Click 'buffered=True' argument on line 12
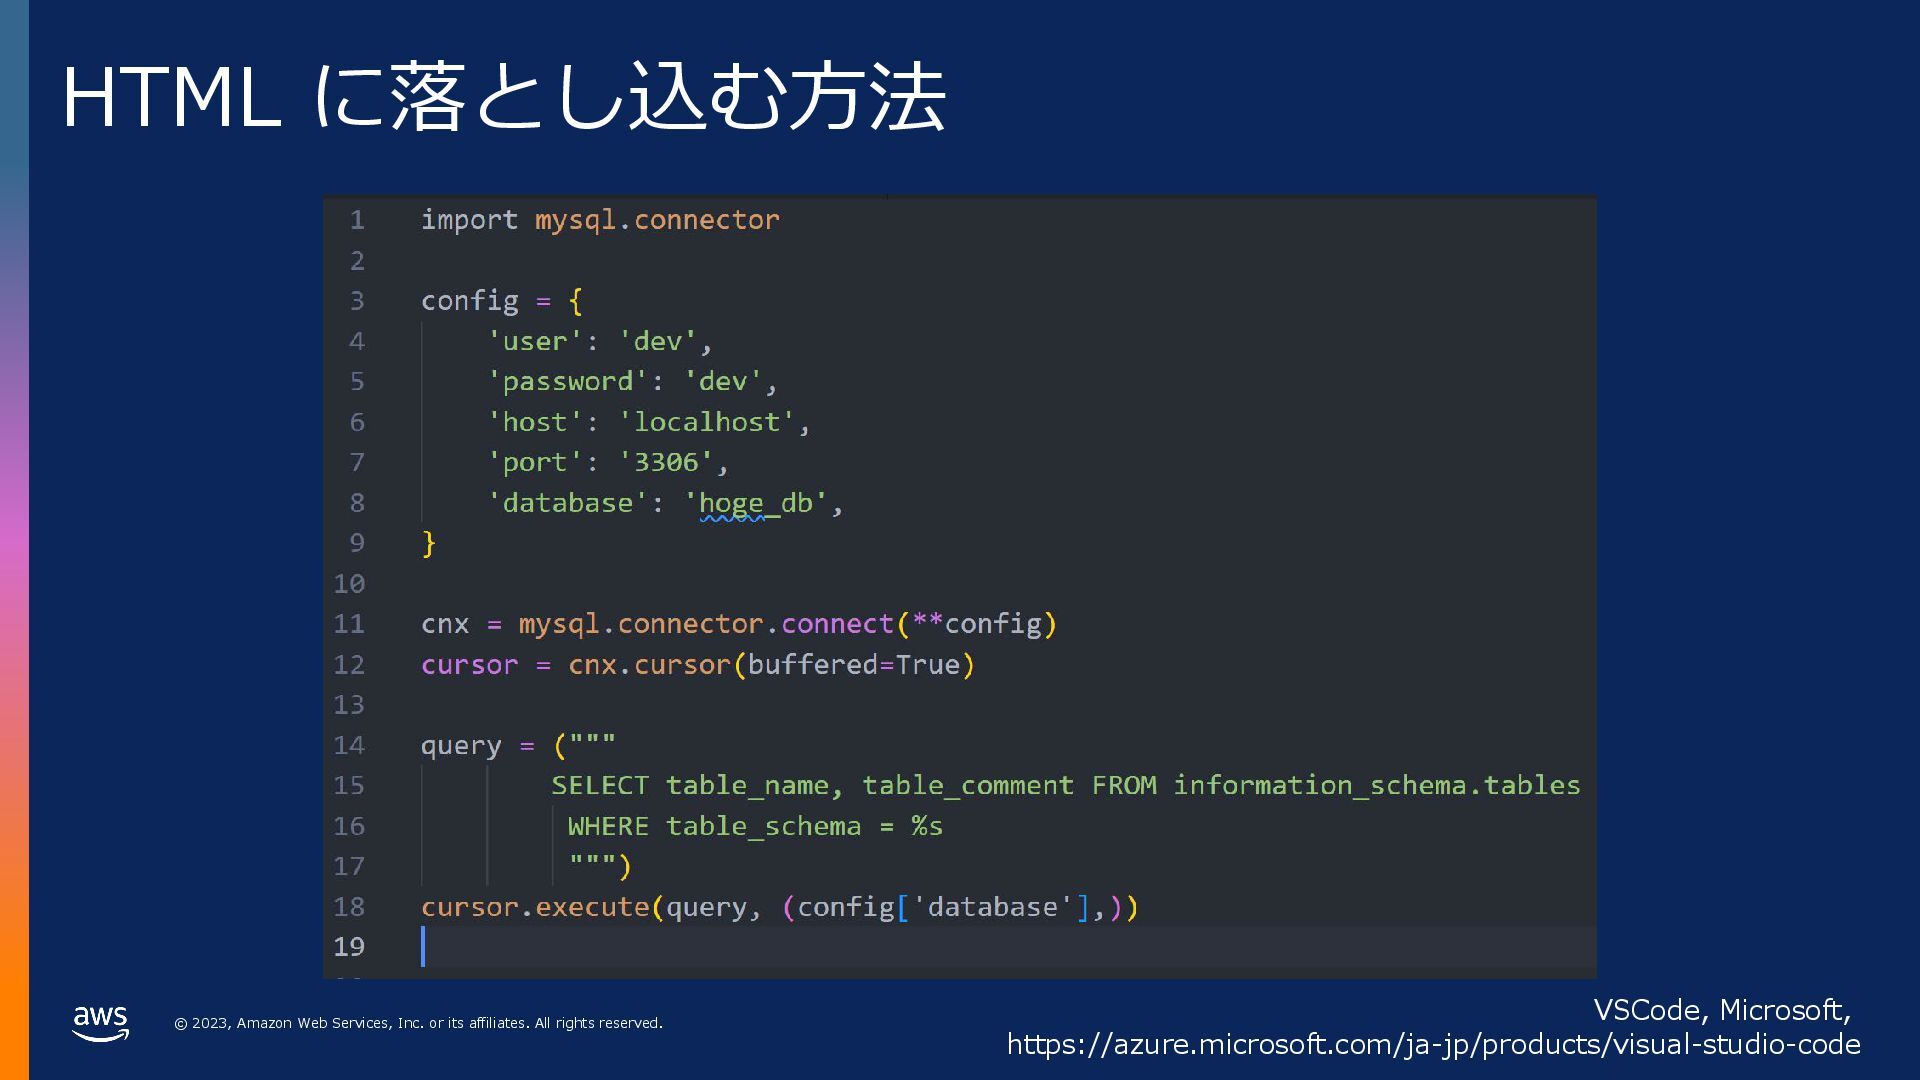The height and width of the screenshot is (1080, 1920). click(853, 665)
